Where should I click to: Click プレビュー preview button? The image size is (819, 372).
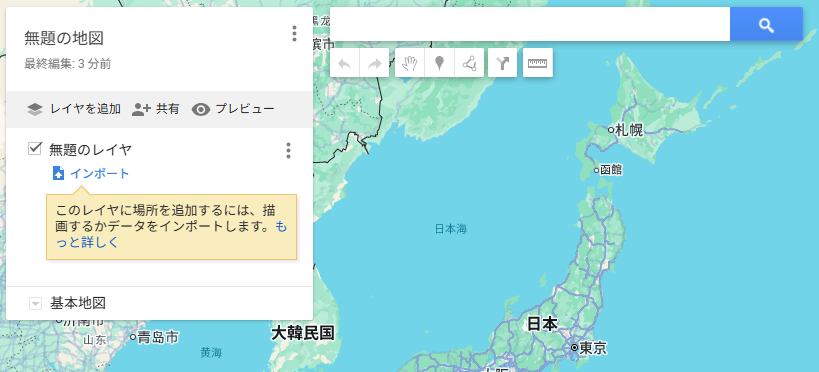point(233,109)
